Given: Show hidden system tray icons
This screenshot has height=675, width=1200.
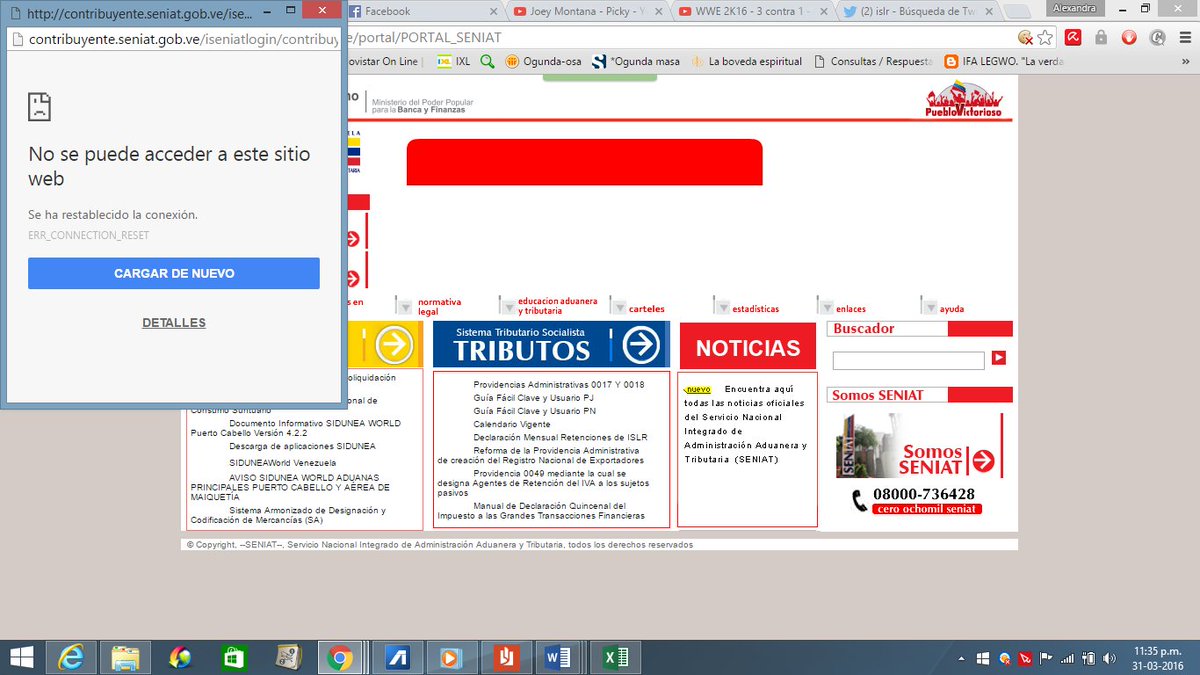Looking at the screenshot, I should tap(961, 657).
